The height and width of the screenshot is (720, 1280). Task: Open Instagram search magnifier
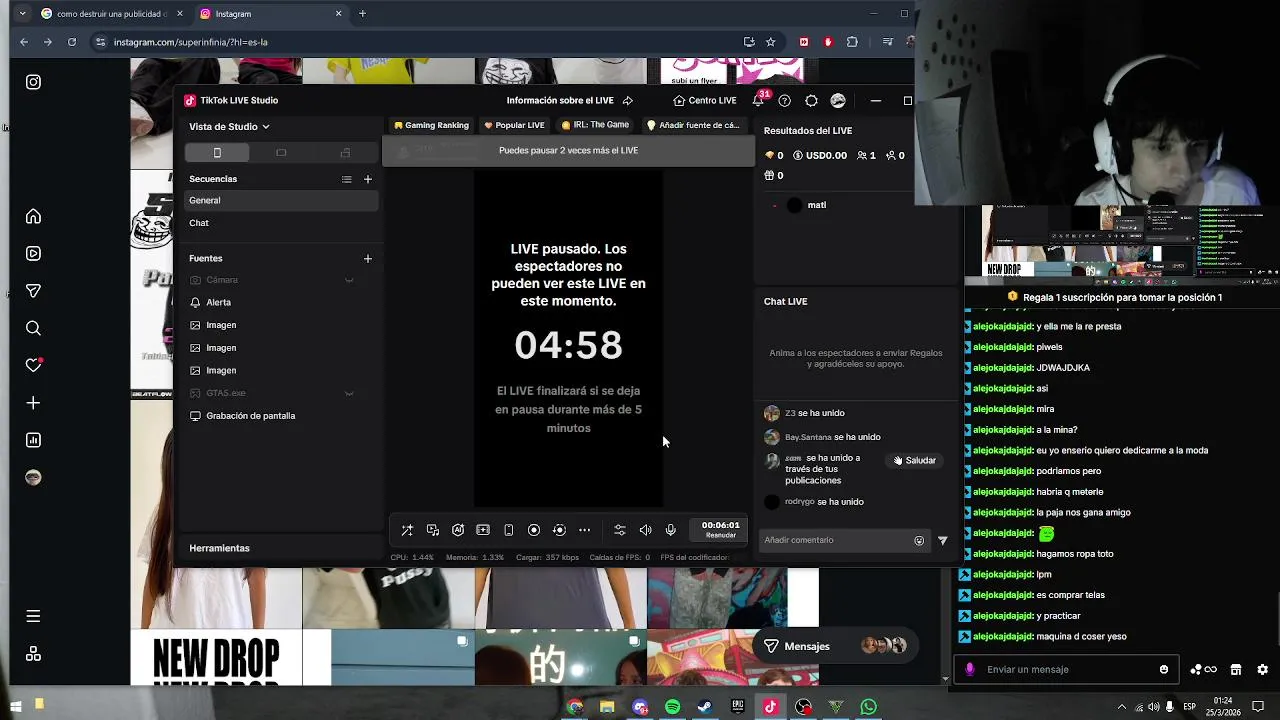coord(33,328)
